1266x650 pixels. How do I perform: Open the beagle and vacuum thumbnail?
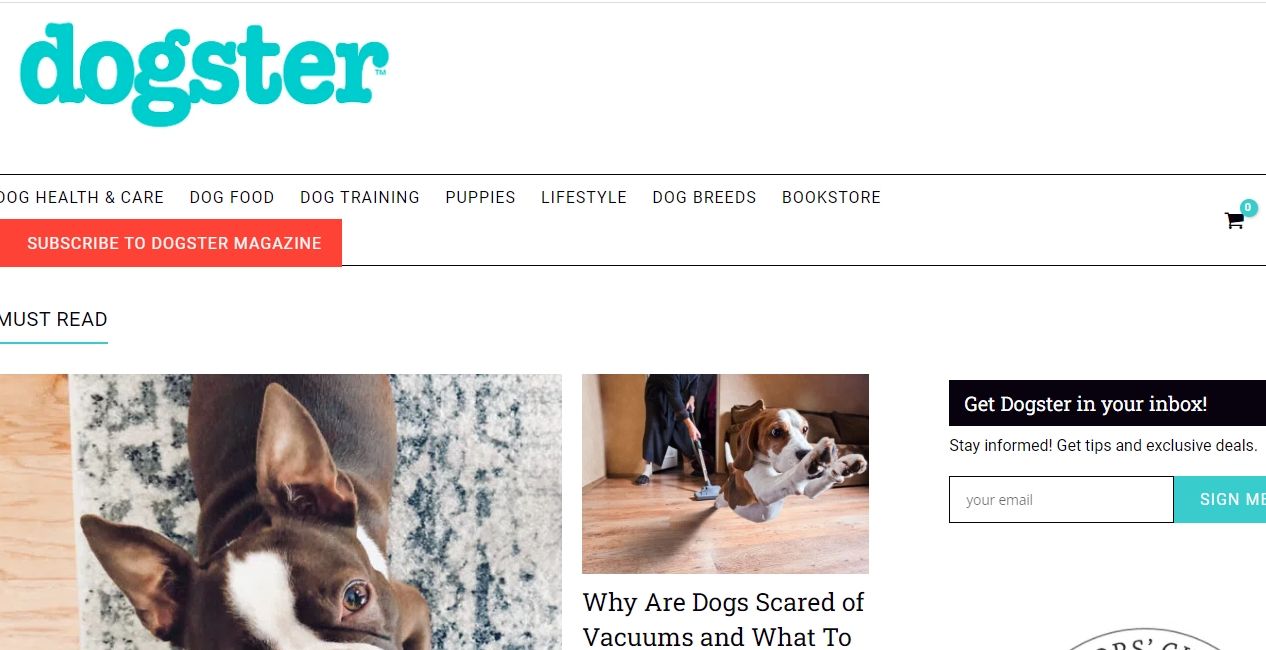tap(725, 474)
